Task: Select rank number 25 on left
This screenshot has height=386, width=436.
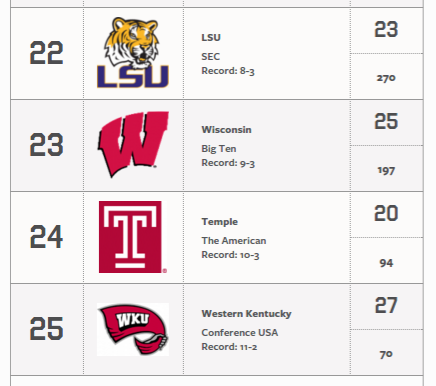Action: point(46,329)
